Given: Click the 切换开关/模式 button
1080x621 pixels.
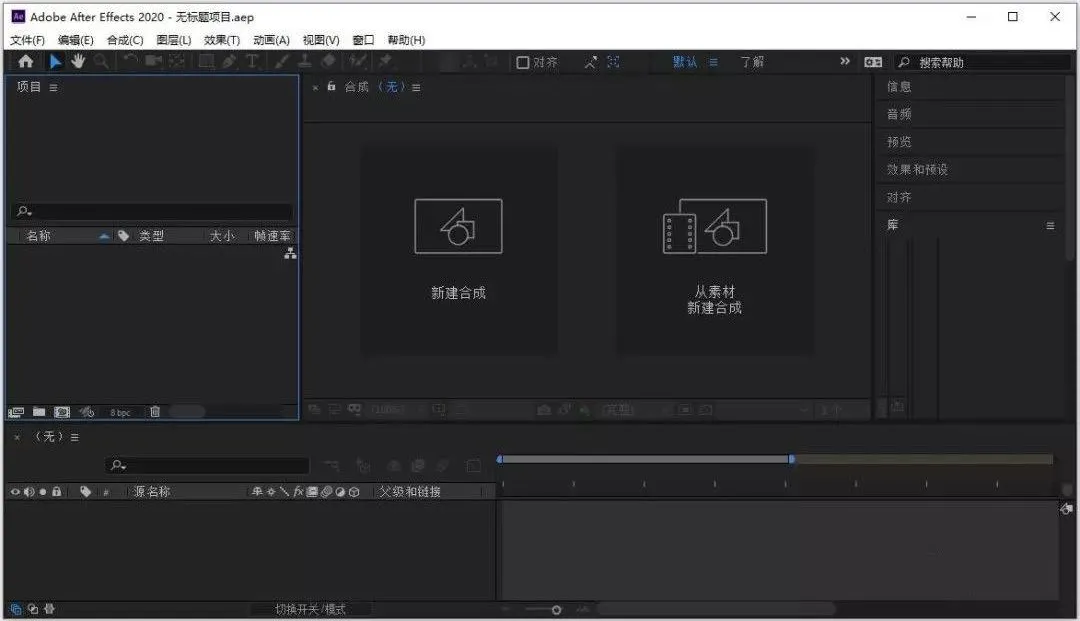Looking at the screenshot, I should (x=311, y=609).
